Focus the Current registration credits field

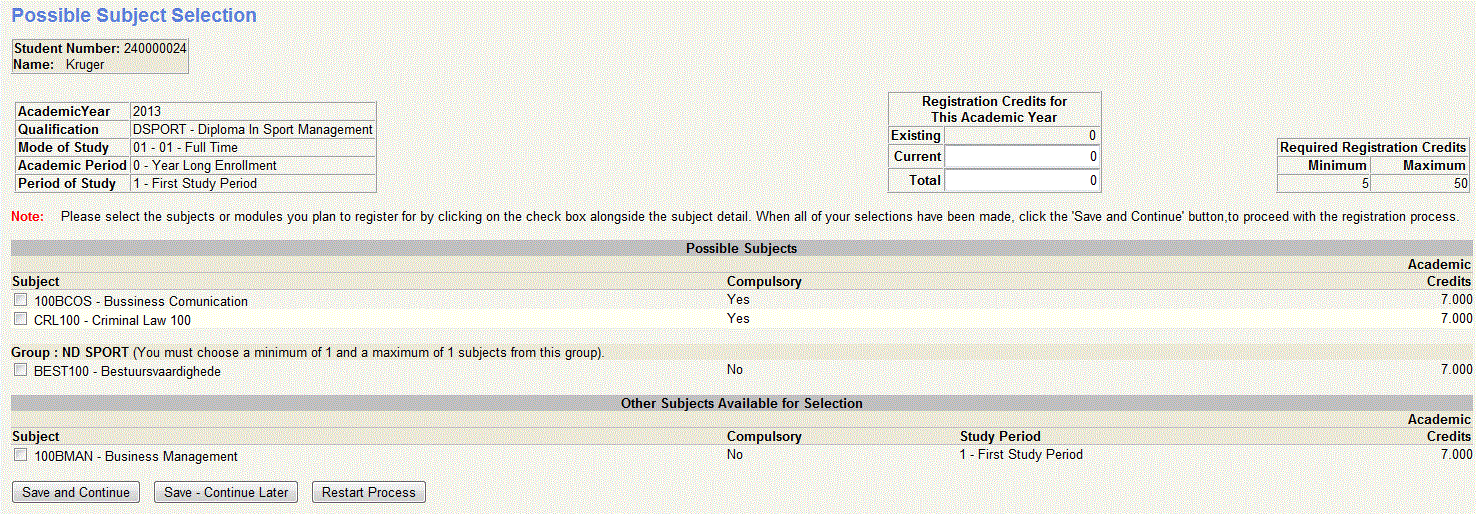click(x=1022, y=157)
